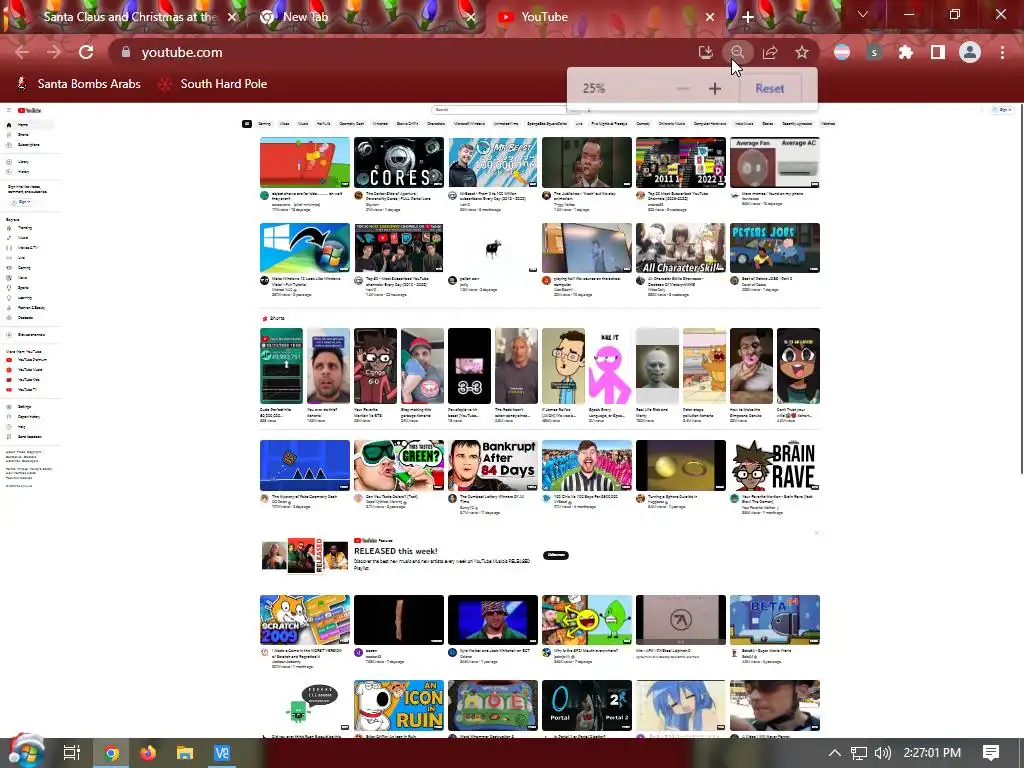
Task: Open the 3-3 Shorts video
Action: click(x=469, y=366)
